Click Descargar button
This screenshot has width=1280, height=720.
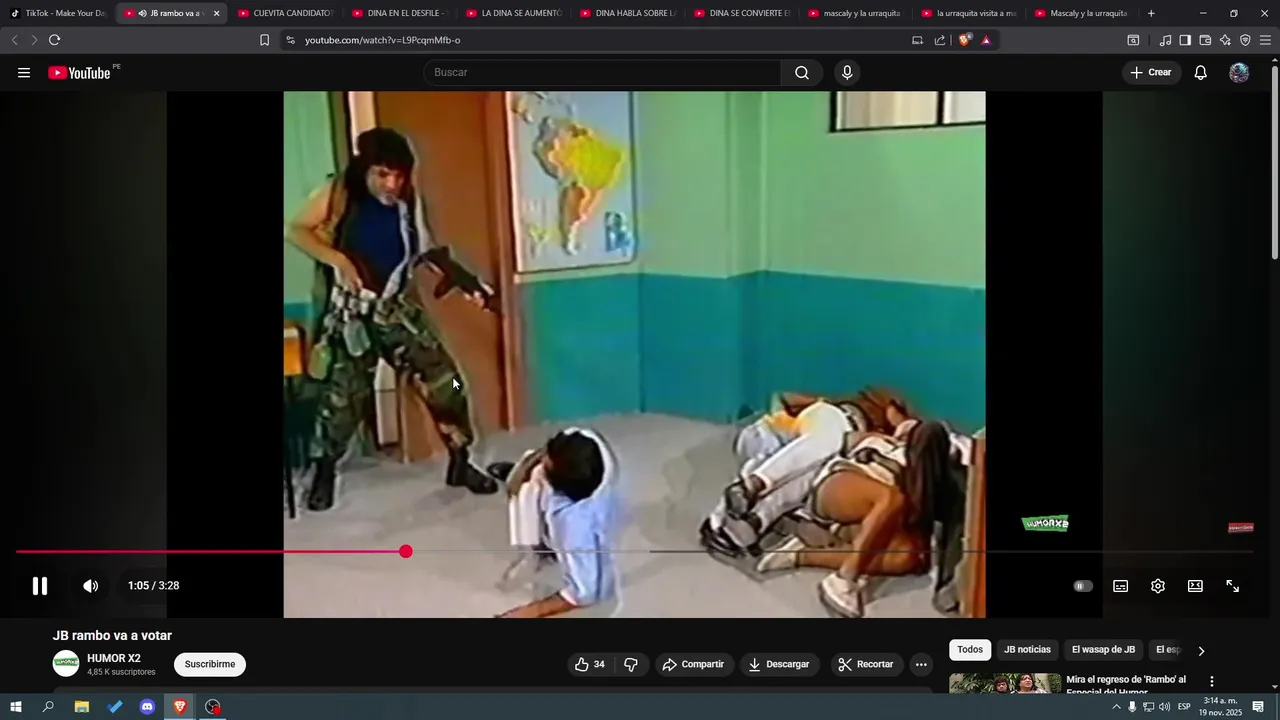point(779,664)
